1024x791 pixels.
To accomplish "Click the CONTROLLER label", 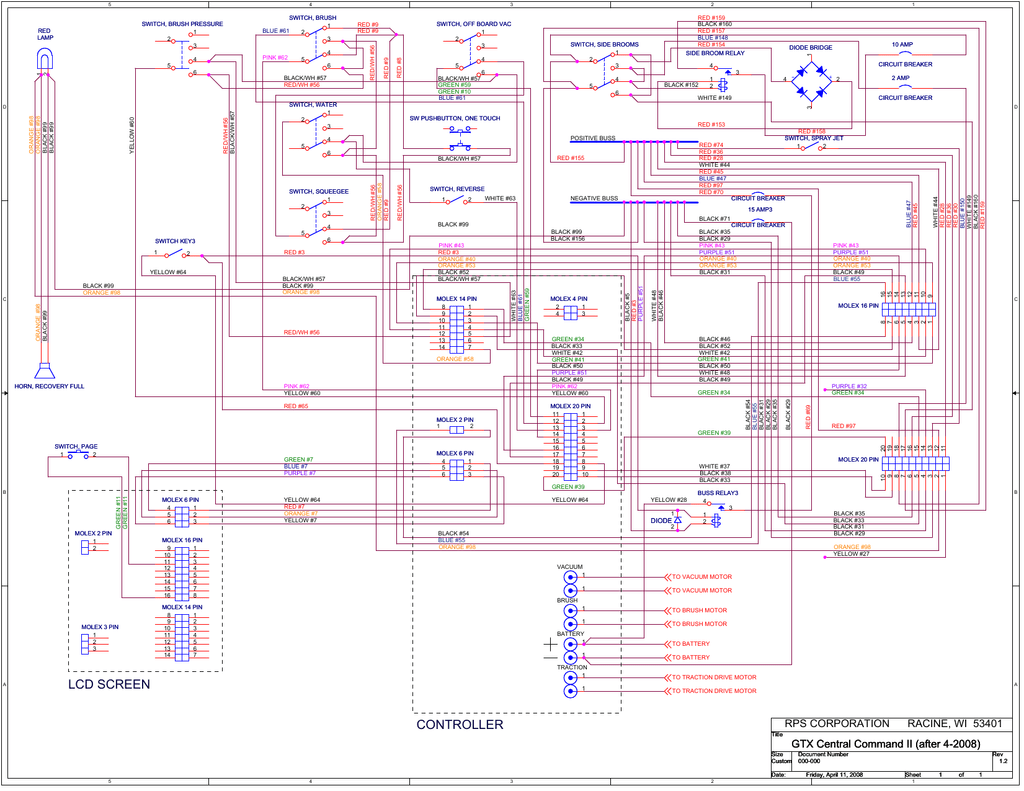I will pyautogui.click(x=459, y=725).
